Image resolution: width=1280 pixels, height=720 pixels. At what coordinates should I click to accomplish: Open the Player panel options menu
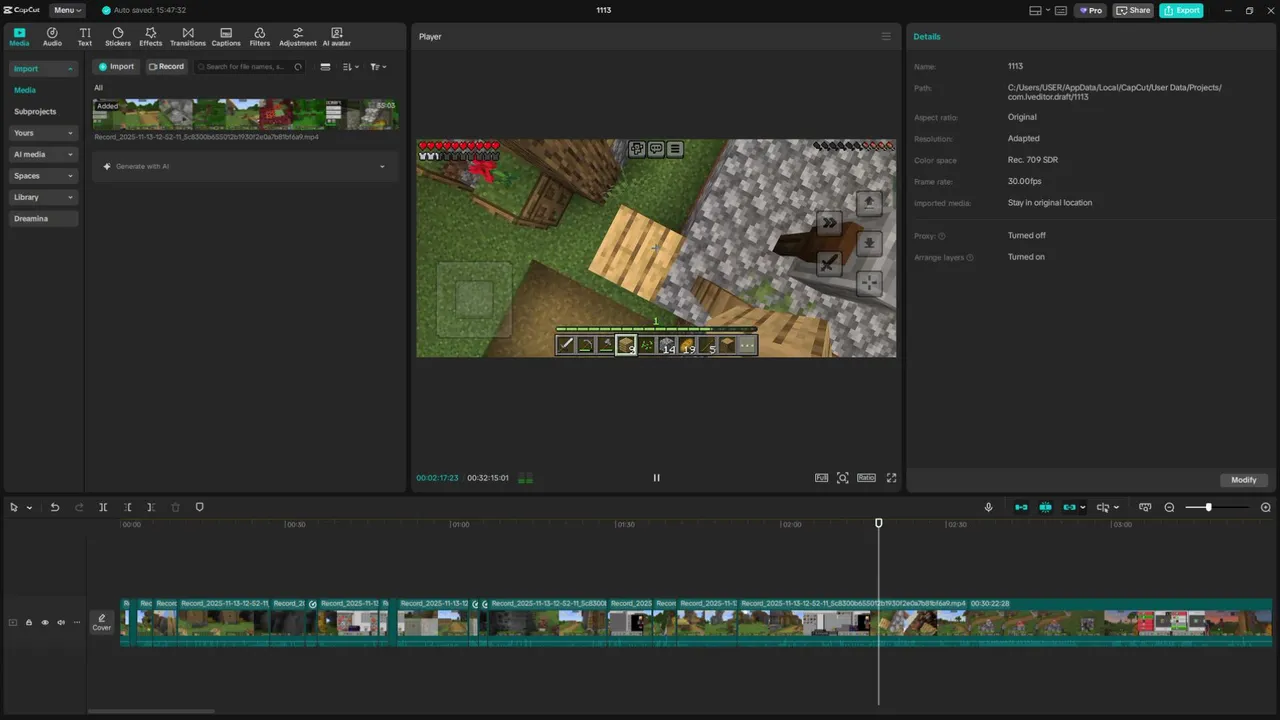click(886, 36)
